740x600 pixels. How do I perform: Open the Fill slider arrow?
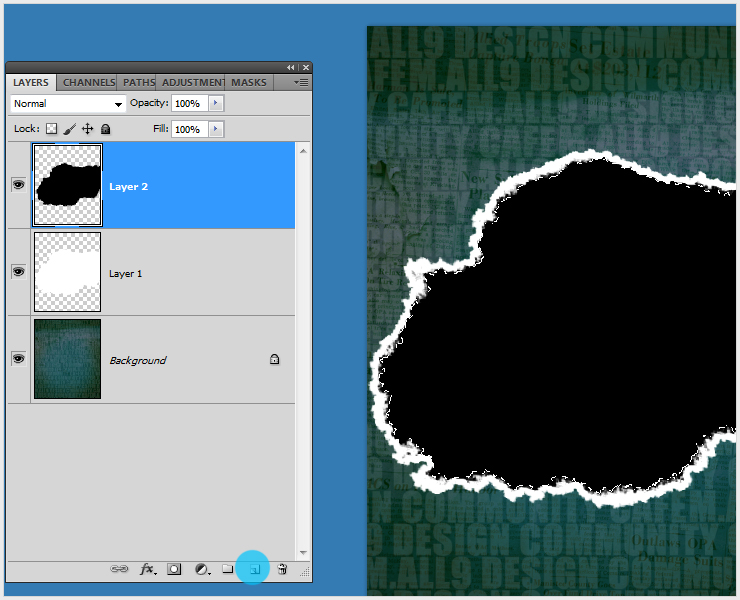point(216,130)
